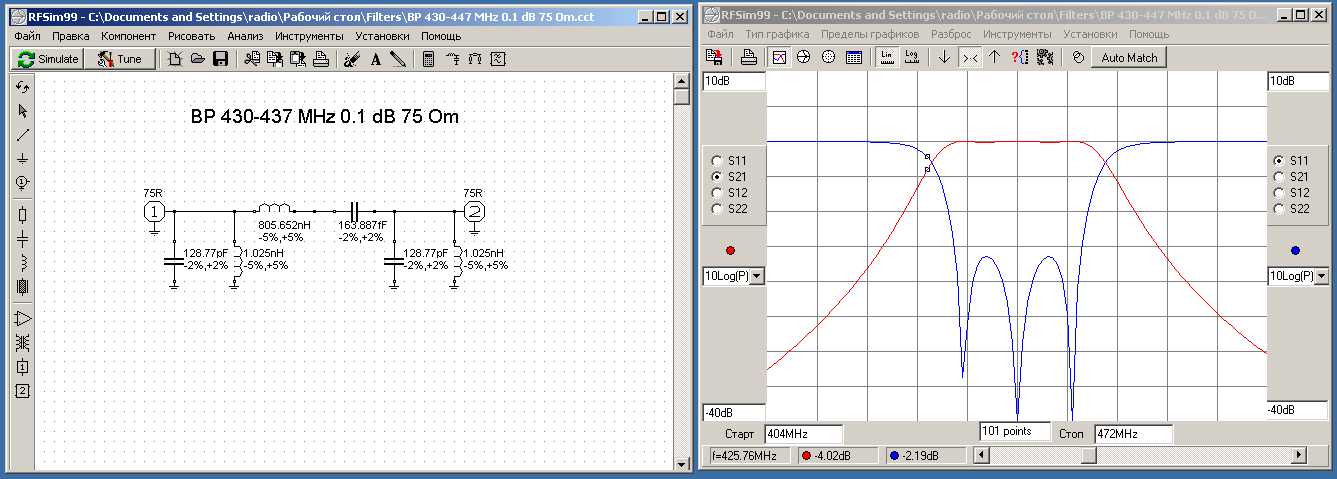Click schematic vertical scrollbar up arrow
Image resolution: width=1337 pixels, height=479 pixels.
click(682, 82)
